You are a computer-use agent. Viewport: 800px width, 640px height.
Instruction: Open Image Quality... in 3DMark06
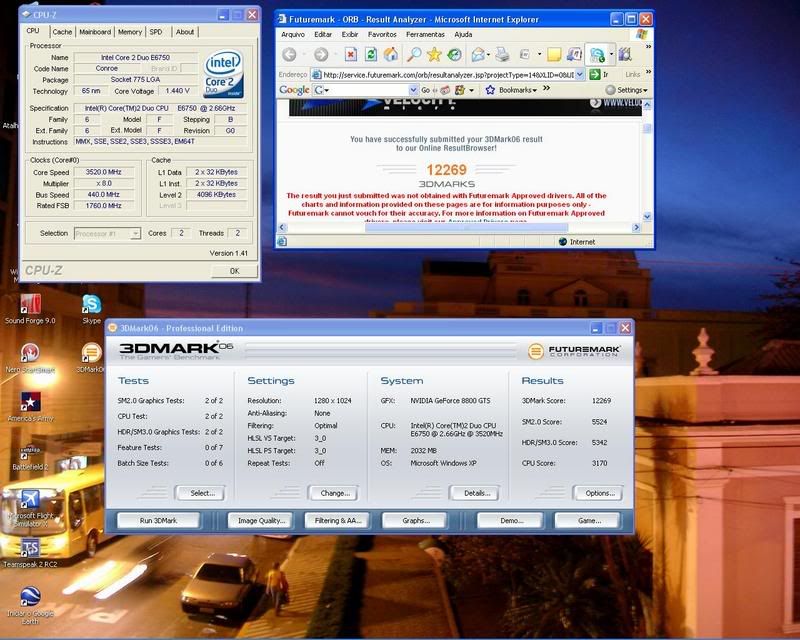pyautogui.click(x=261, y=521)
